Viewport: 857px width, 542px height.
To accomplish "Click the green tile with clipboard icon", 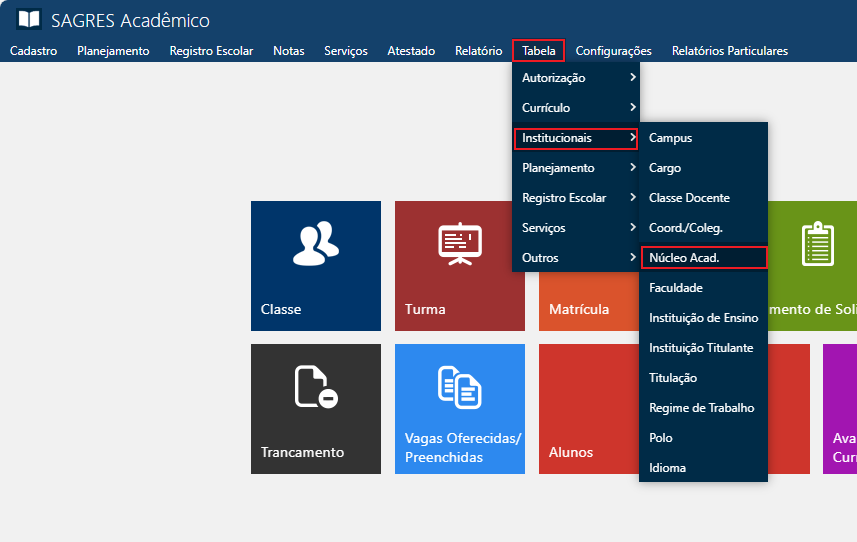I will coord(817,265).
